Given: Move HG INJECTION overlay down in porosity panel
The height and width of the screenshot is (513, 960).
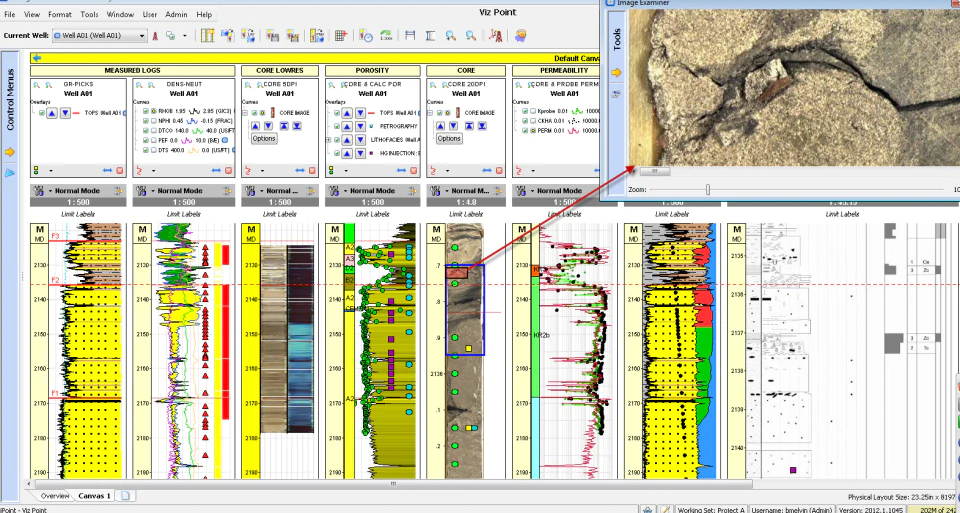Looking at the screenshot, I should [359, 153].
